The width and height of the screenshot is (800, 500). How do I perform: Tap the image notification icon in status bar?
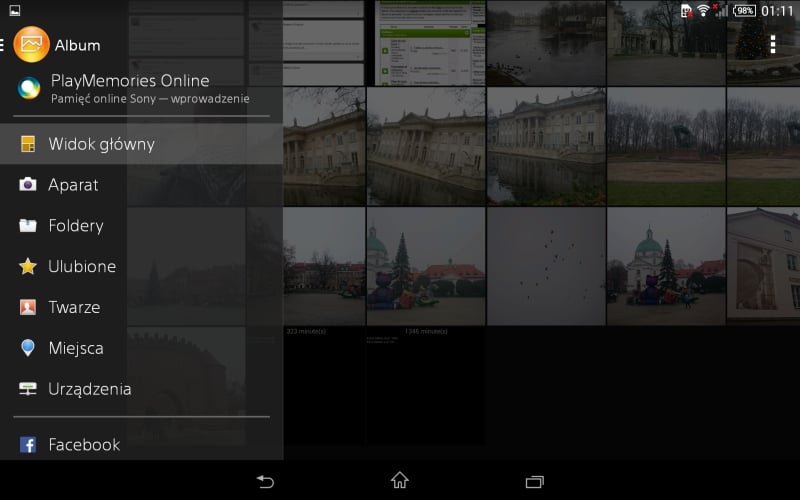[x=15, y=10]
